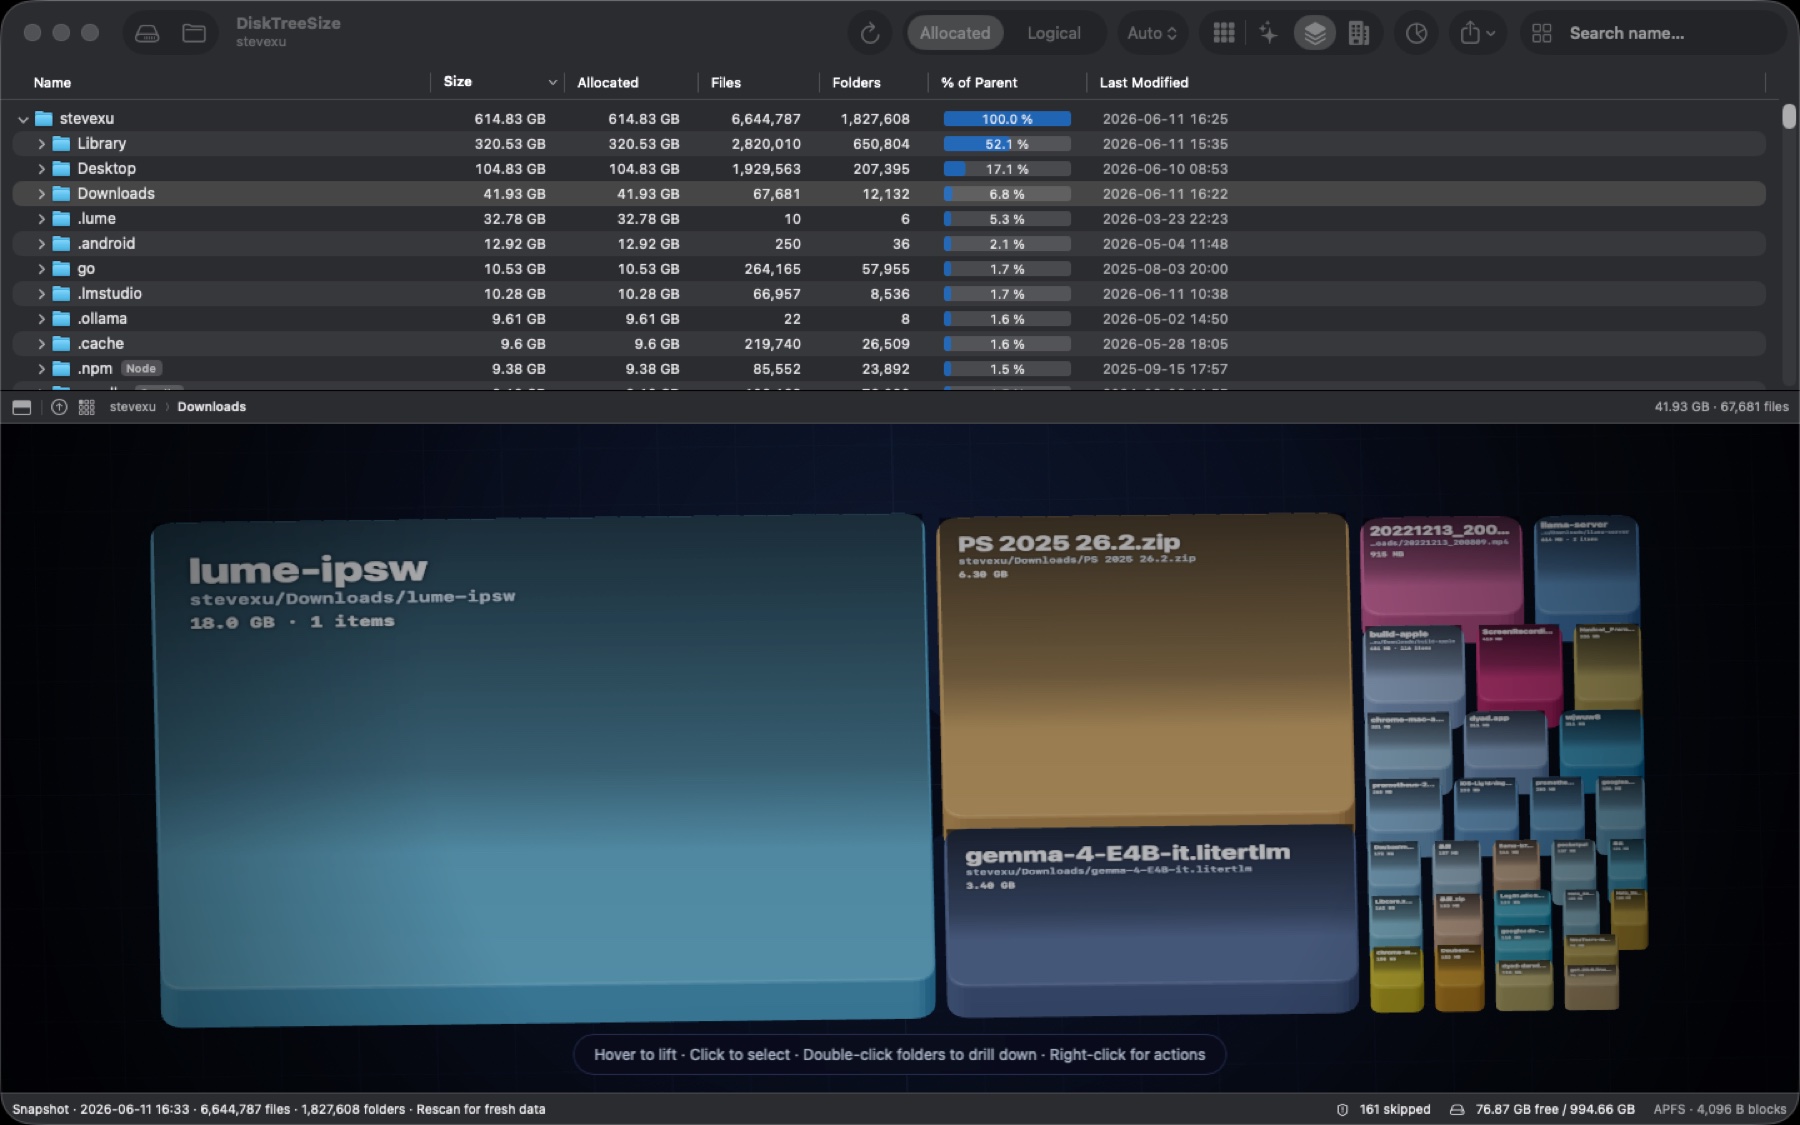Viewport: 1800px width, 1125px height.
Task: Open the share export menu icon
Action: 1477,33
